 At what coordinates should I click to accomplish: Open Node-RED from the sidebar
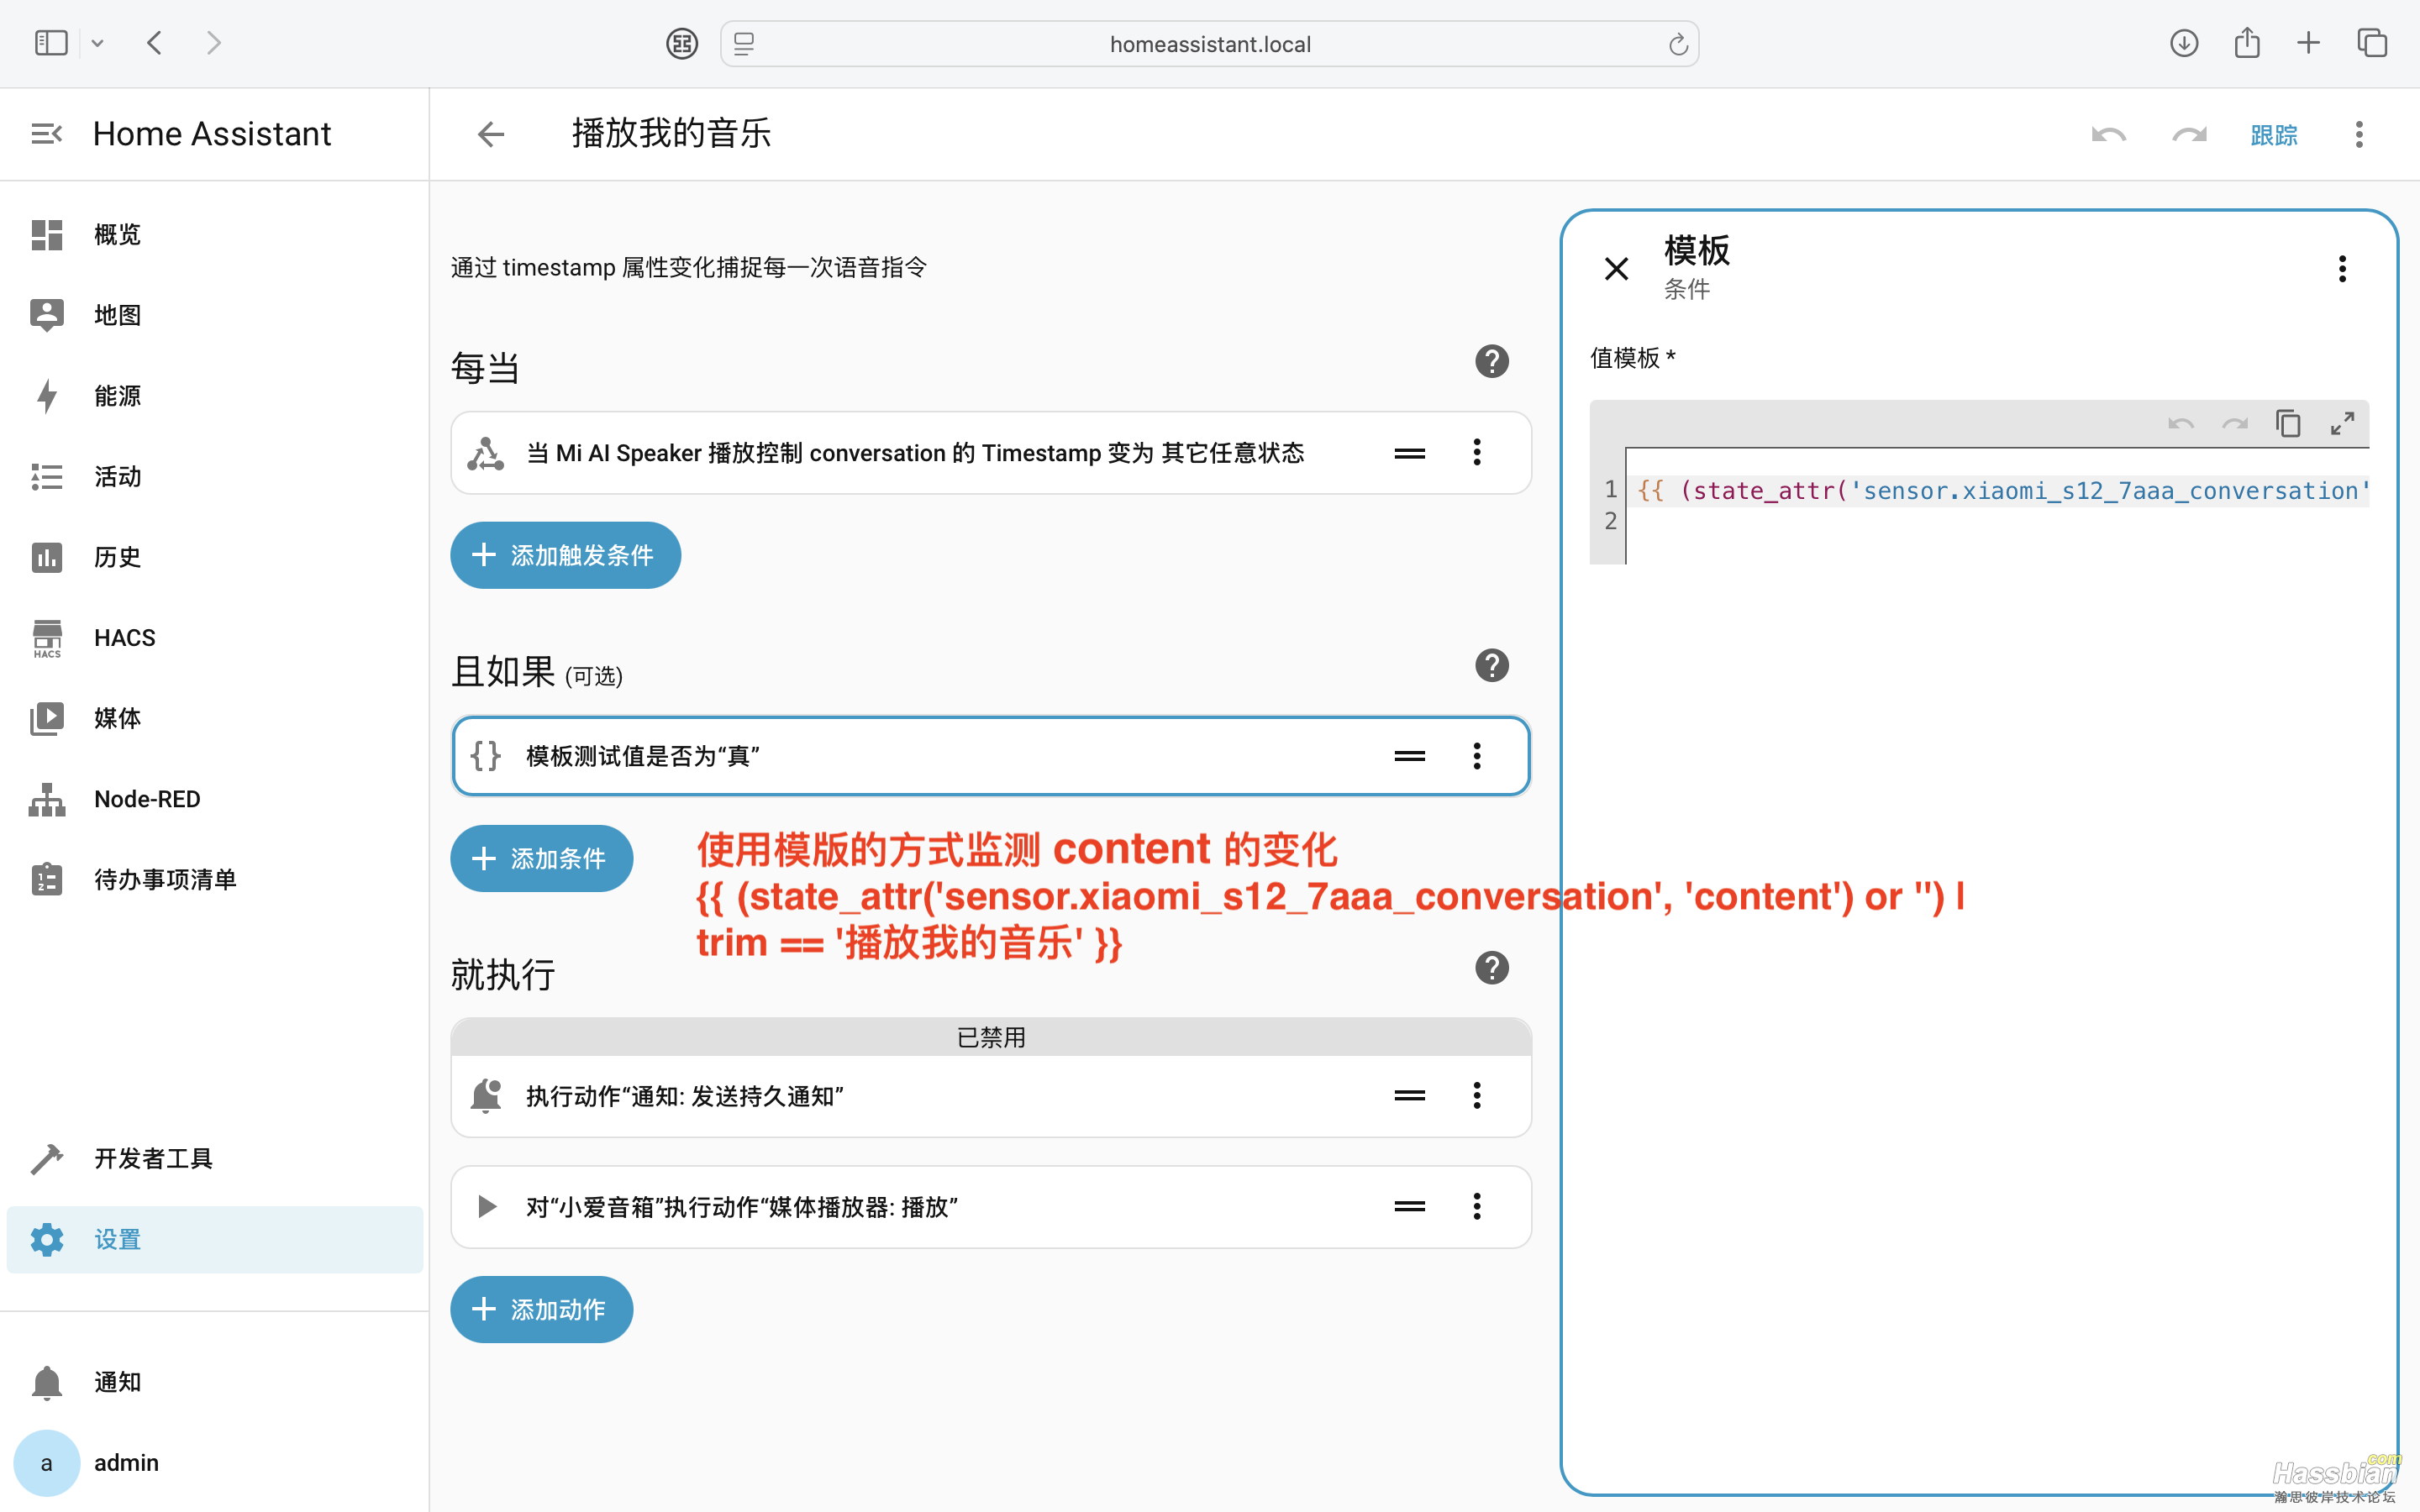coord(147,799)
